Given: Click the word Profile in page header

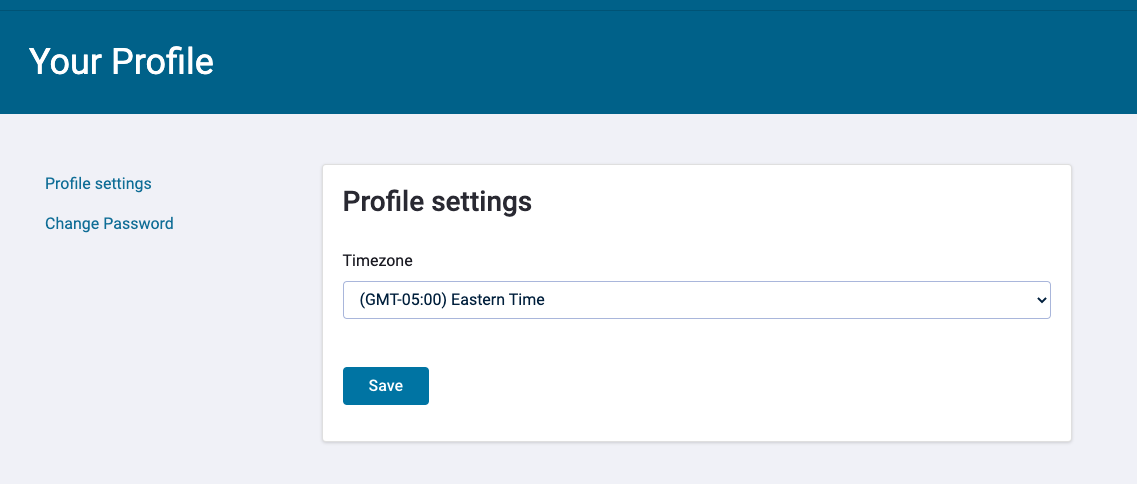Looking at the screenshot, I should [x=162, y=62].
